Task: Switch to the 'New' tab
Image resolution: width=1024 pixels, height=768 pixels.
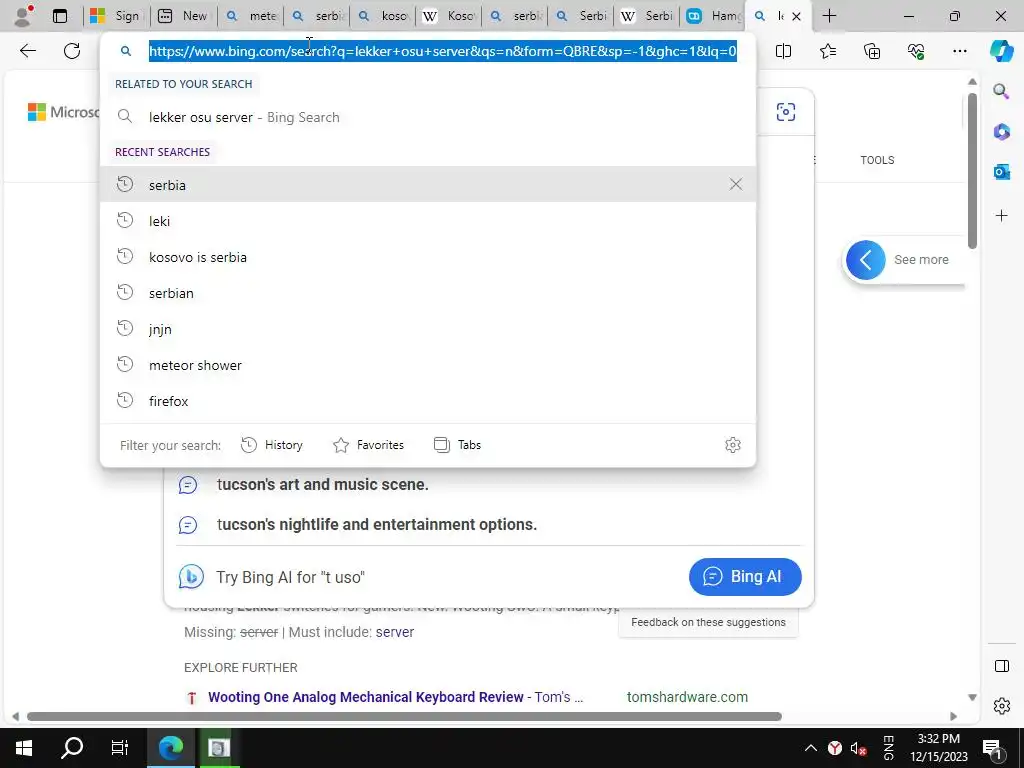Action: (185, 16)
